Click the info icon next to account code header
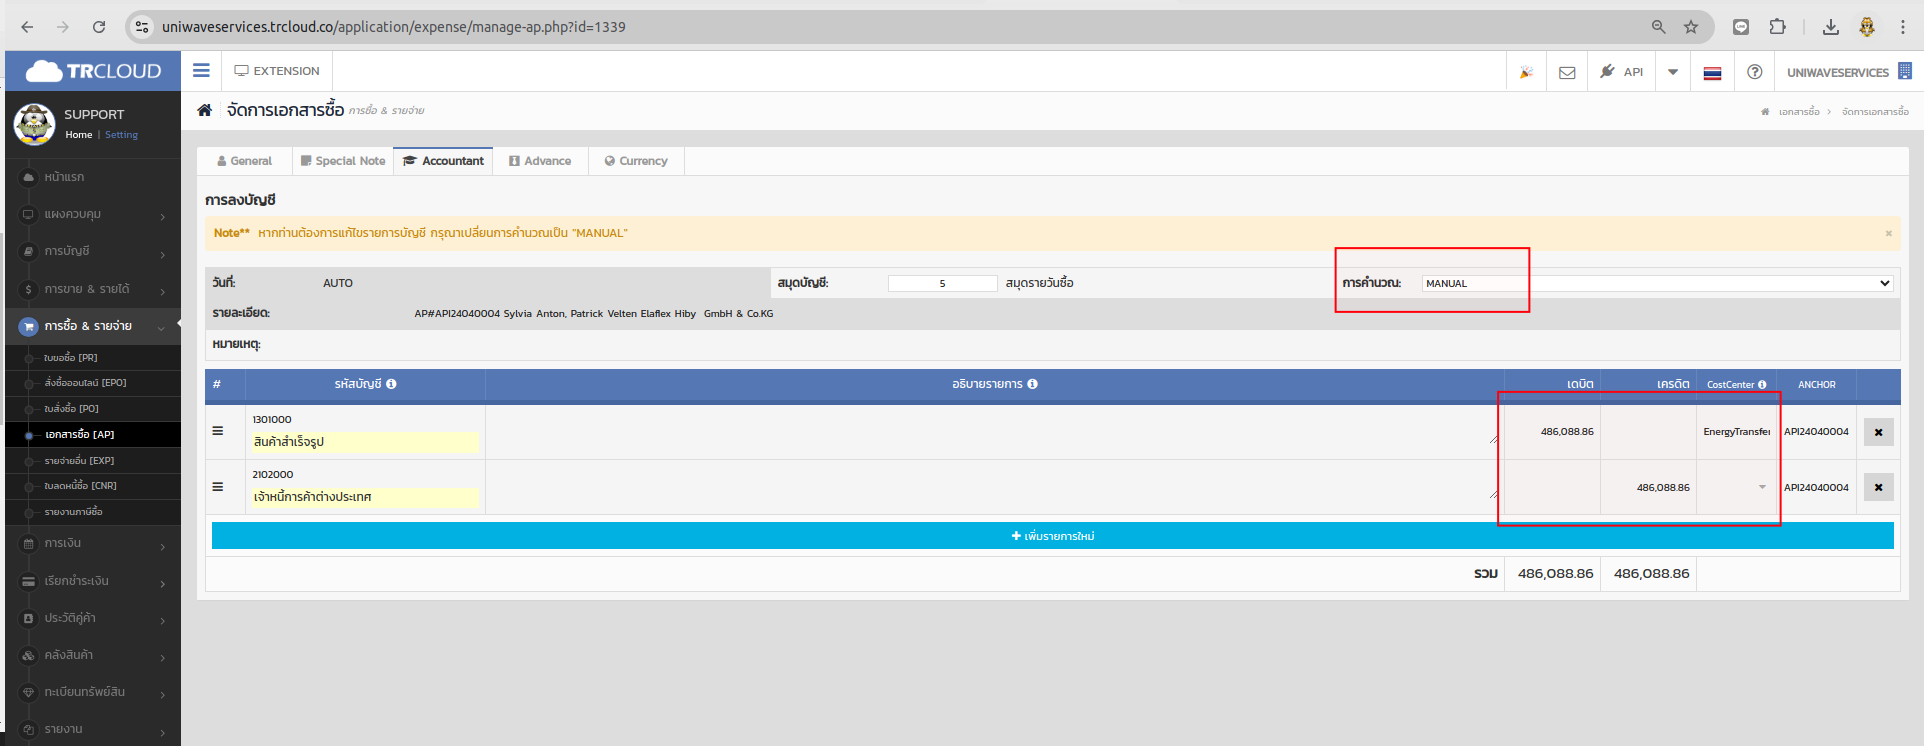1924x746 pixels. (391, 384)
